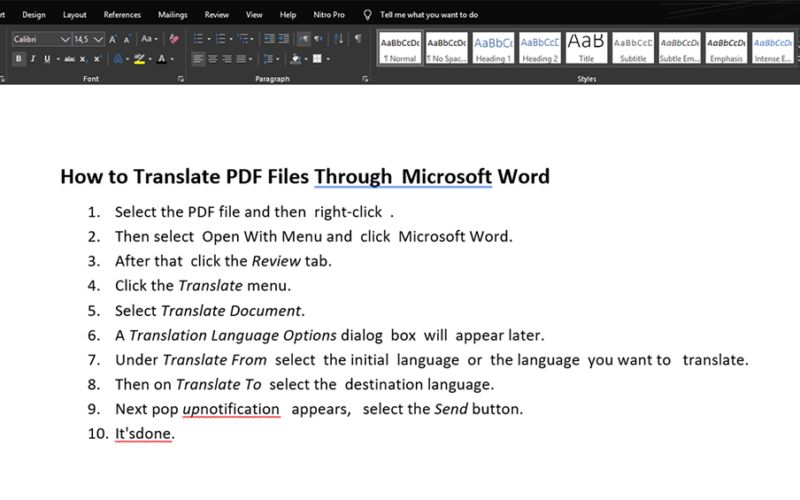Image resolution: width=800 pixels, height=500 pixels.
Task: Center the paragraph text
Action: (x=212, y=59)
